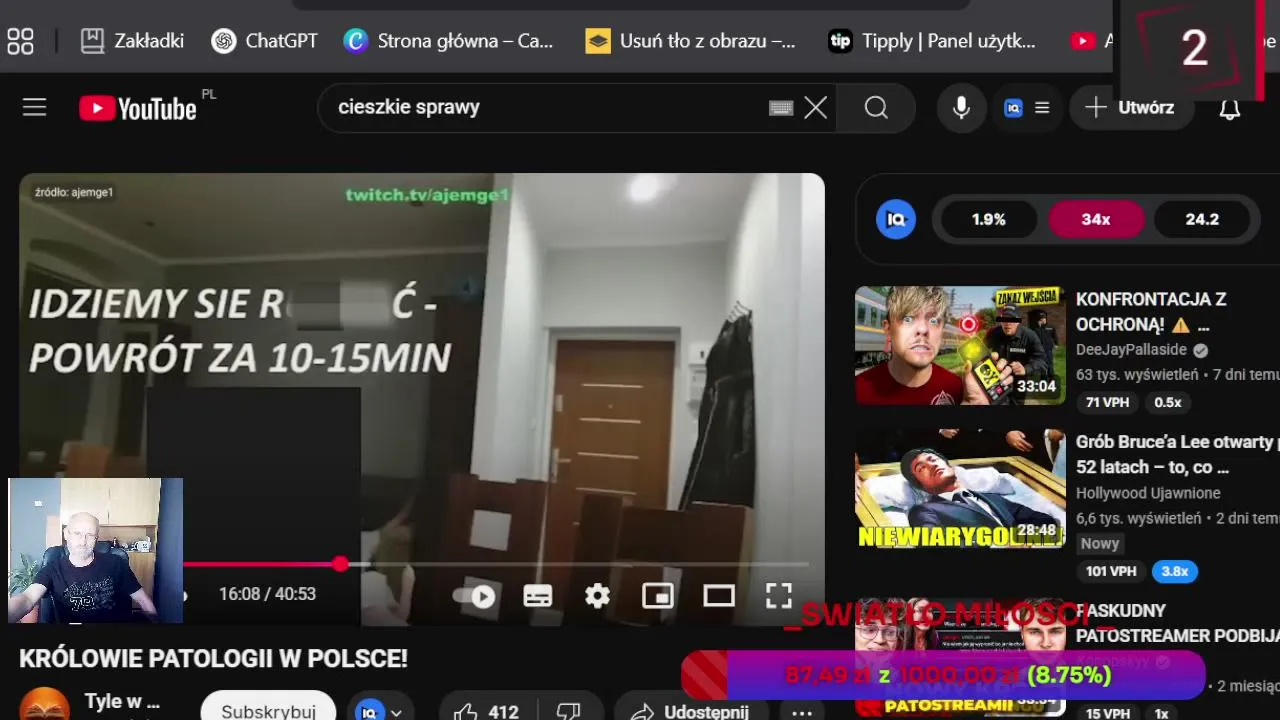Image resolution: width=1280 pixels, height=720 pixels.
Task: Open the 'Grób Bruce'a Lee otwarty' title
Action: tap(1177, 454)
